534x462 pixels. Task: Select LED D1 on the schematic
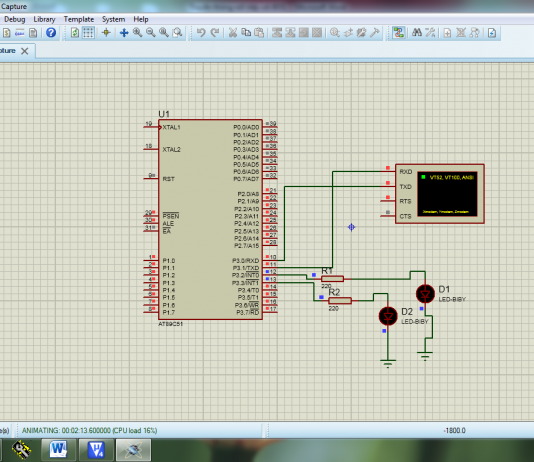click(425, 294)
